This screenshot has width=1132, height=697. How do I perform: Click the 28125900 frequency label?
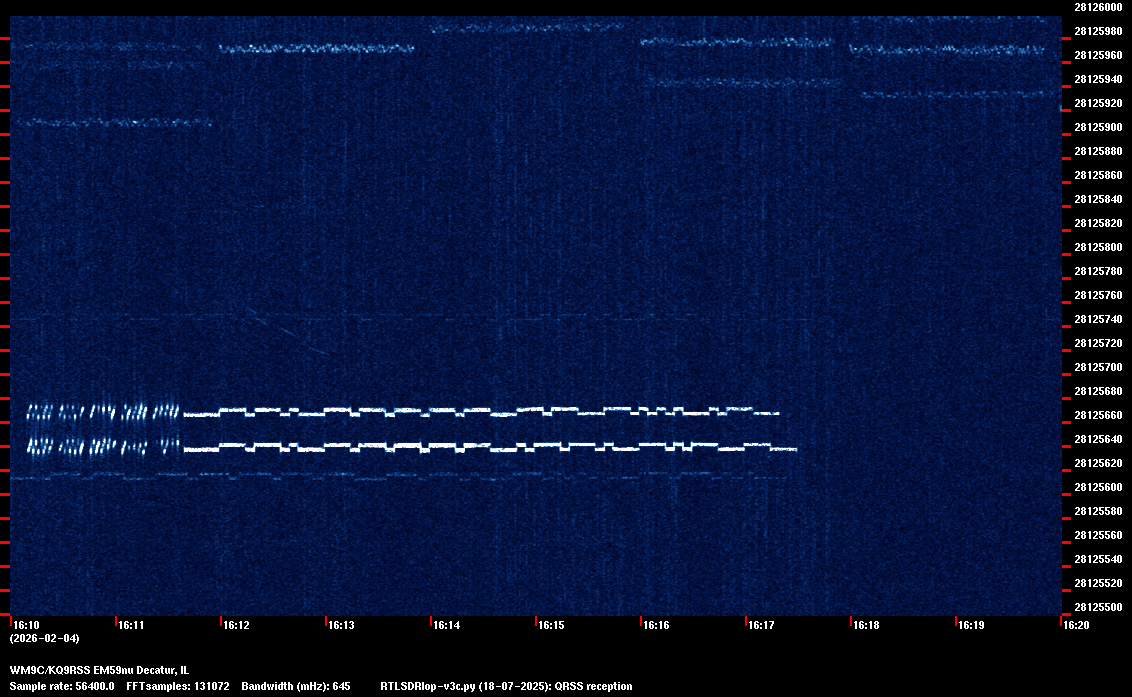coord(1097,127)
